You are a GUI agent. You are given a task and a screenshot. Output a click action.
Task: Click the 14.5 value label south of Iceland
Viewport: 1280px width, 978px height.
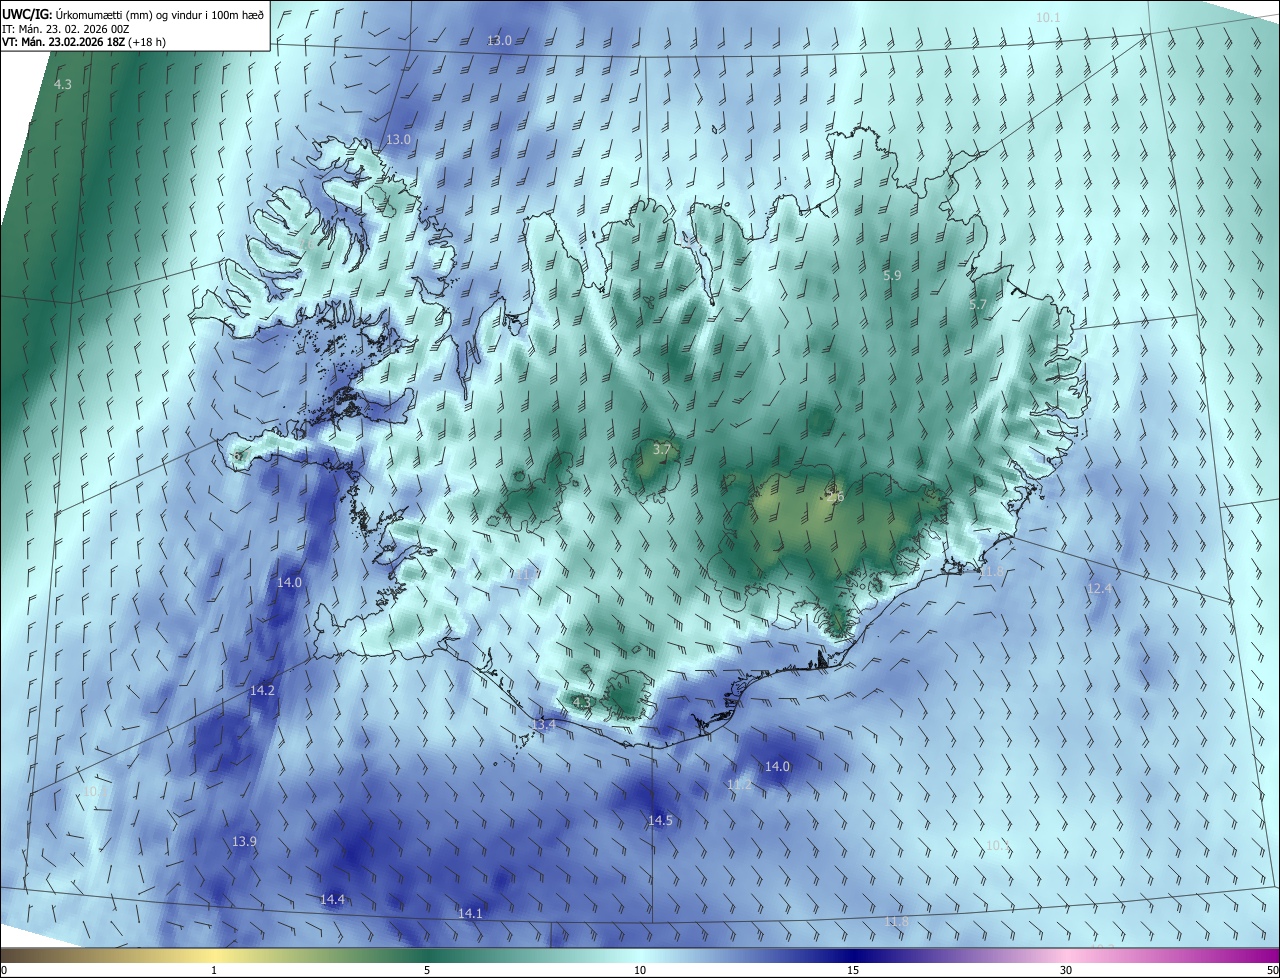[x=660, y=820]
